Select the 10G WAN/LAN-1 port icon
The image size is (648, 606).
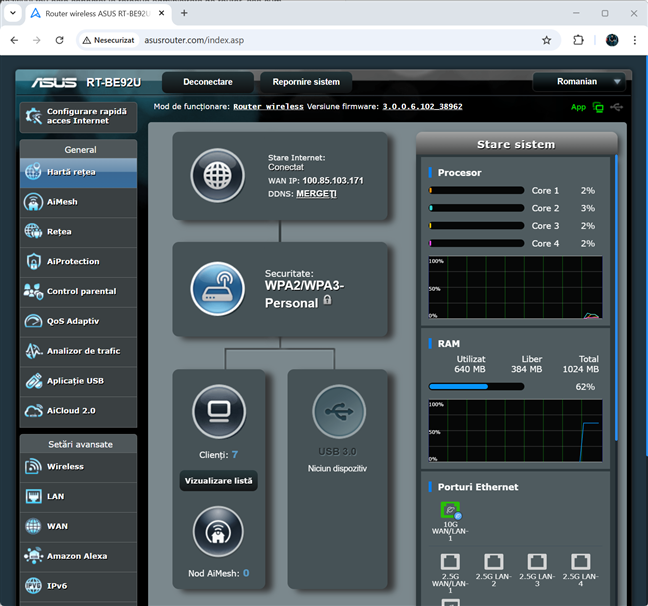click(x=449, y=511)
